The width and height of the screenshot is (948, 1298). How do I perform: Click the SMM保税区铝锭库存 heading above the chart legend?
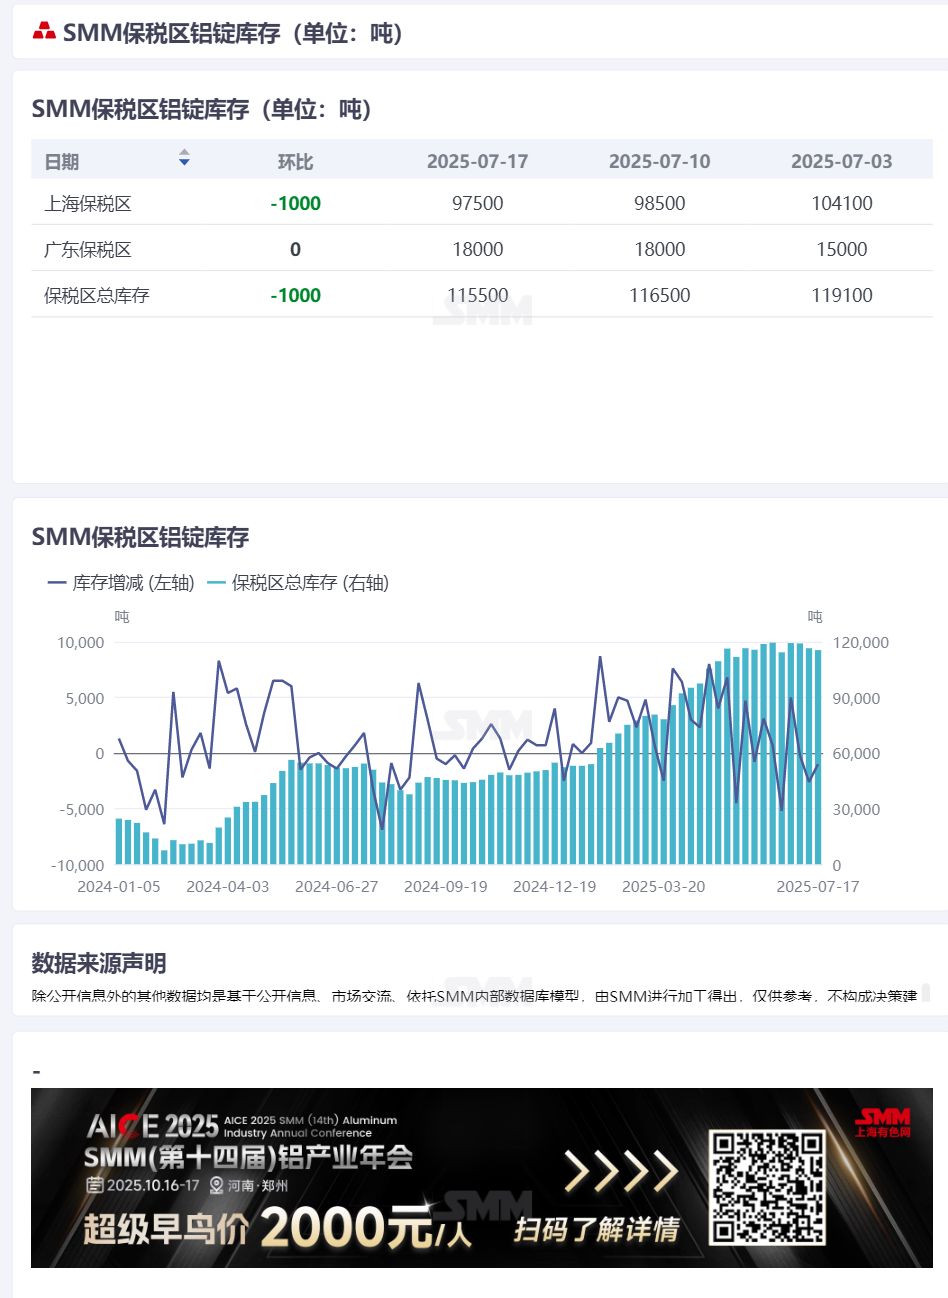pos(140,537)
